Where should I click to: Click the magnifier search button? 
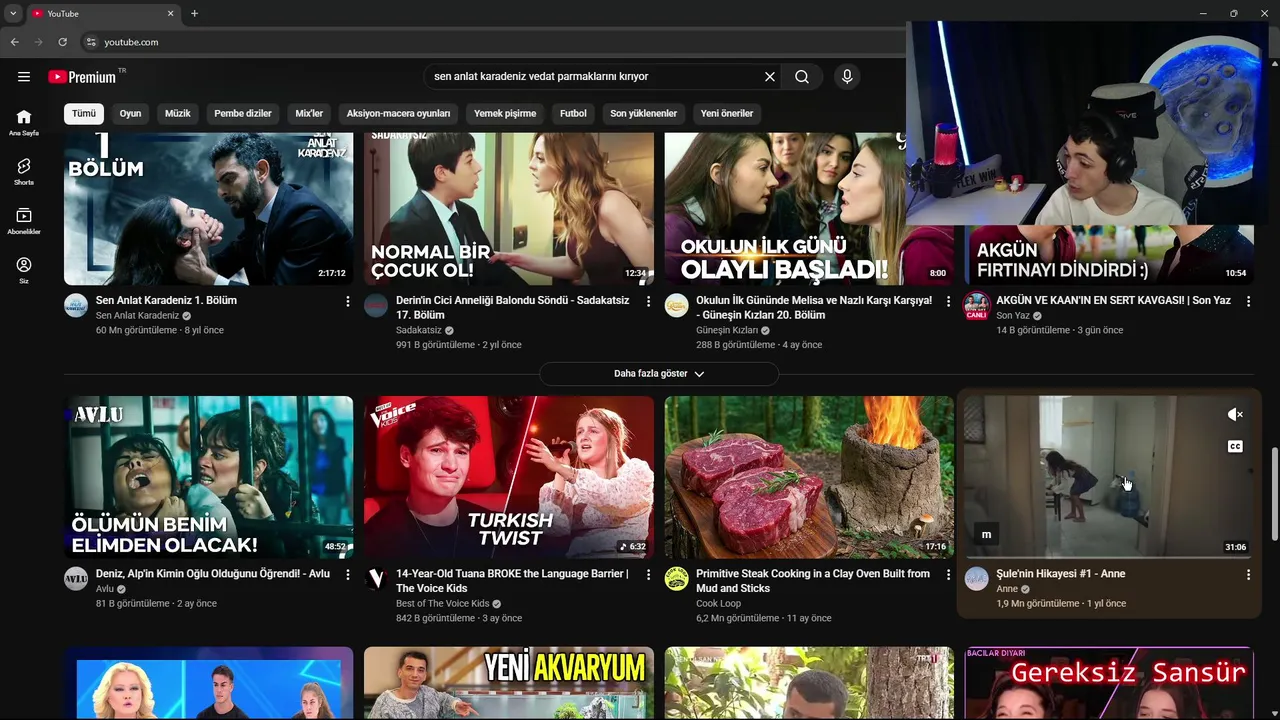[802, 77]
